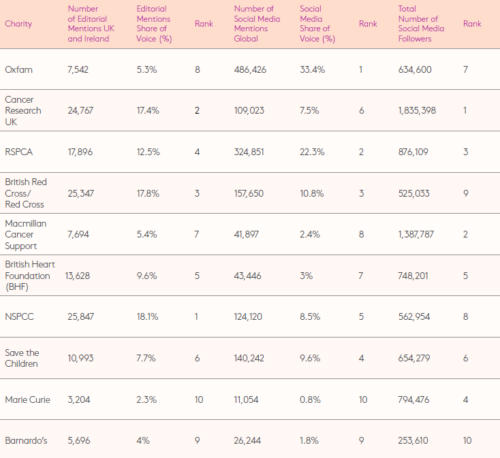The height and width of the screenshot is (458, 500).
Task: Click NSPCC share of voice 18.1%
Action: (147, 317)
